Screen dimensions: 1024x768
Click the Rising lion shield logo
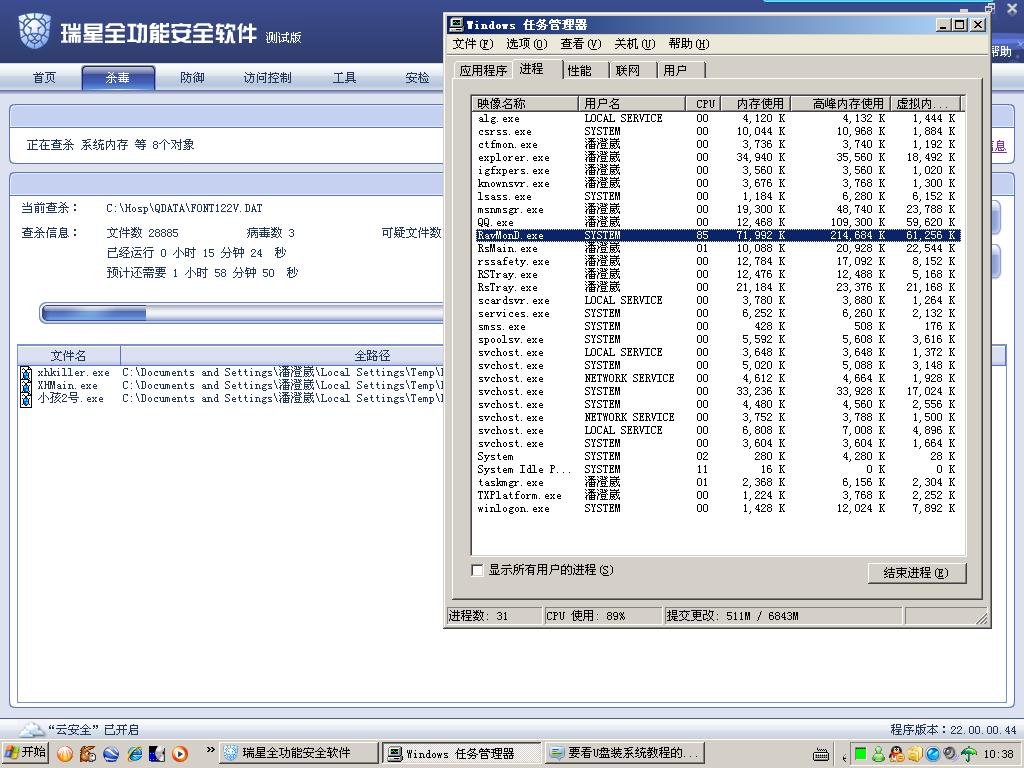[35, 31]
